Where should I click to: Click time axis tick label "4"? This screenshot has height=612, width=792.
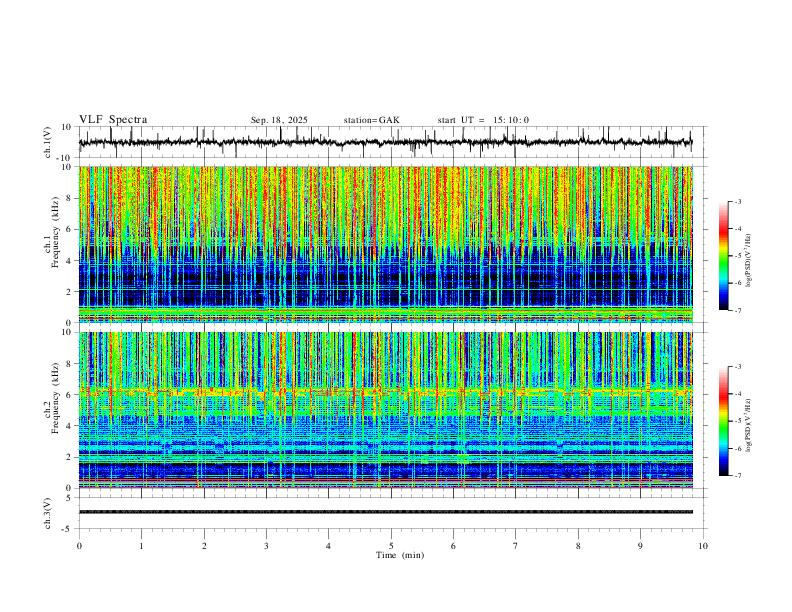tap(329, 546)
